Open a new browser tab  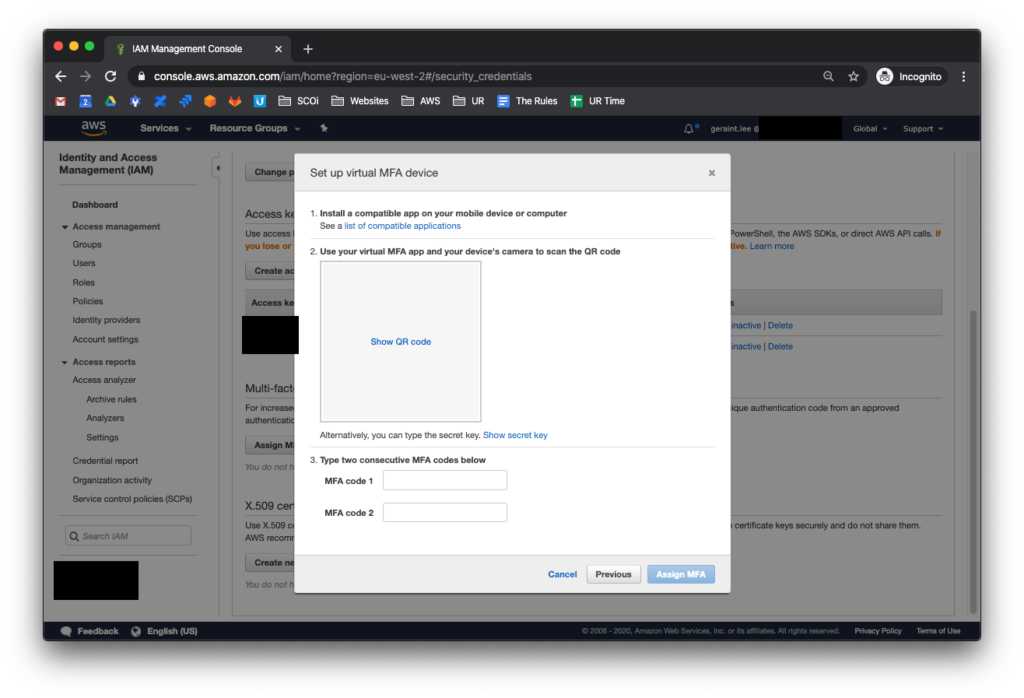308,49
